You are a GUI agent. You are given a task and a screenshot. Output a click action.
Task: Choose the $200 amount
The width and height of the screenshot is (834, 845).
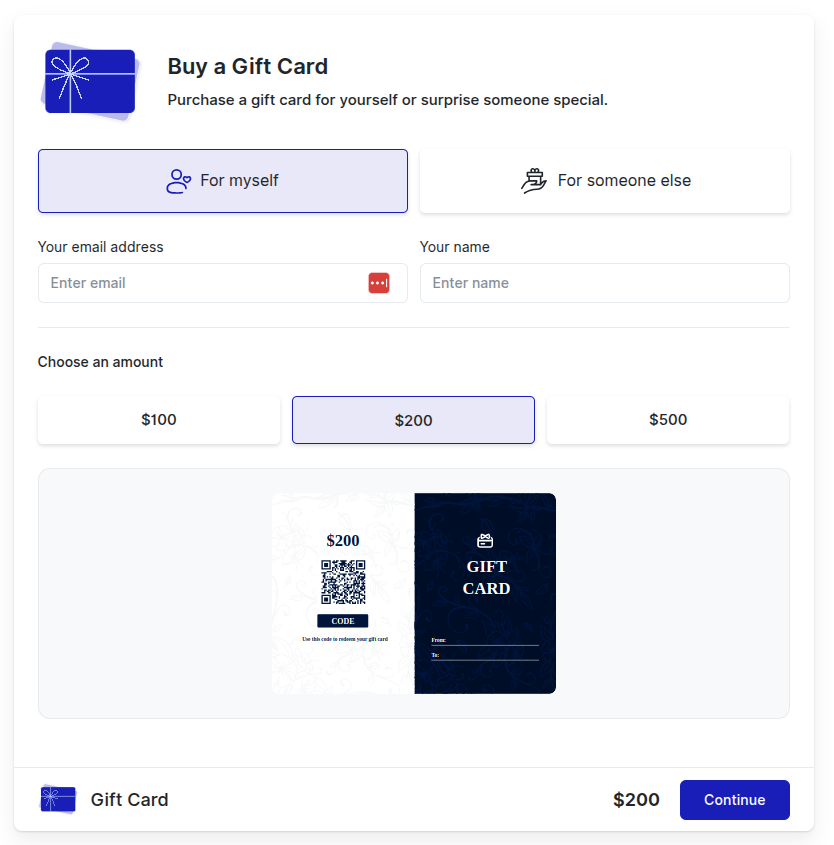[413, 420]
